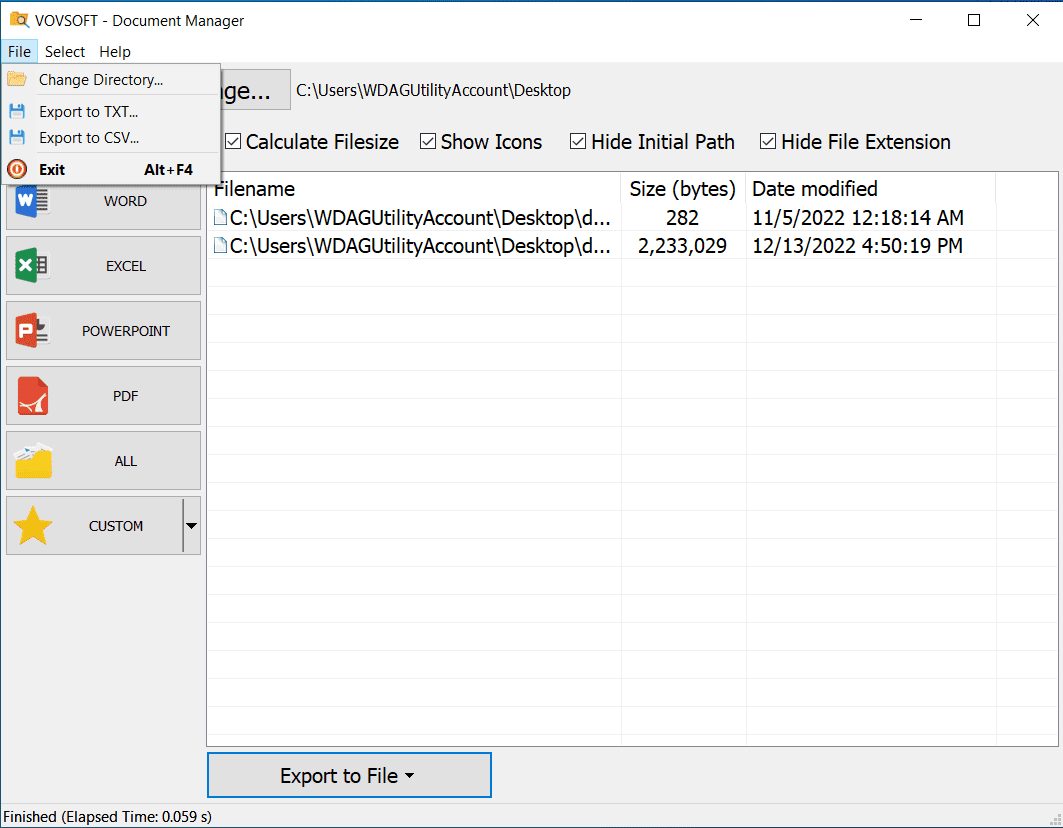Screen dimensions: 1063x828
Task: Select the file row with size 282
Action: 632,218
